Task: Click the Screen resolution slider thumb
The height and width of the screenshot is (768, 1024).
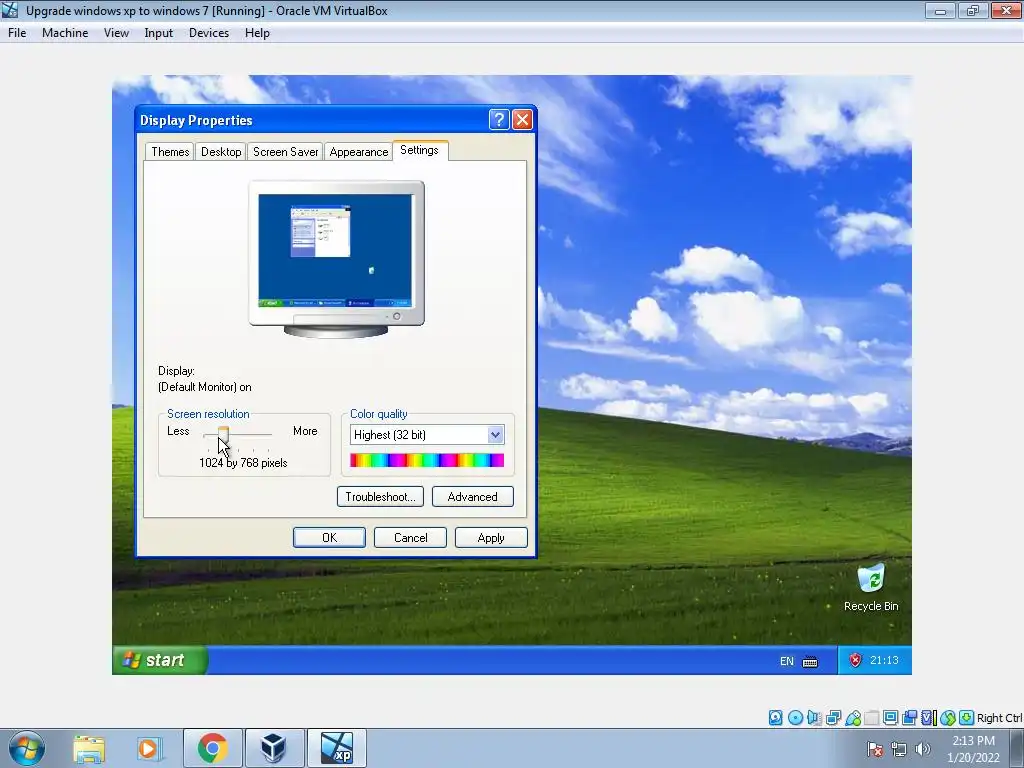Action: [223, 434]
